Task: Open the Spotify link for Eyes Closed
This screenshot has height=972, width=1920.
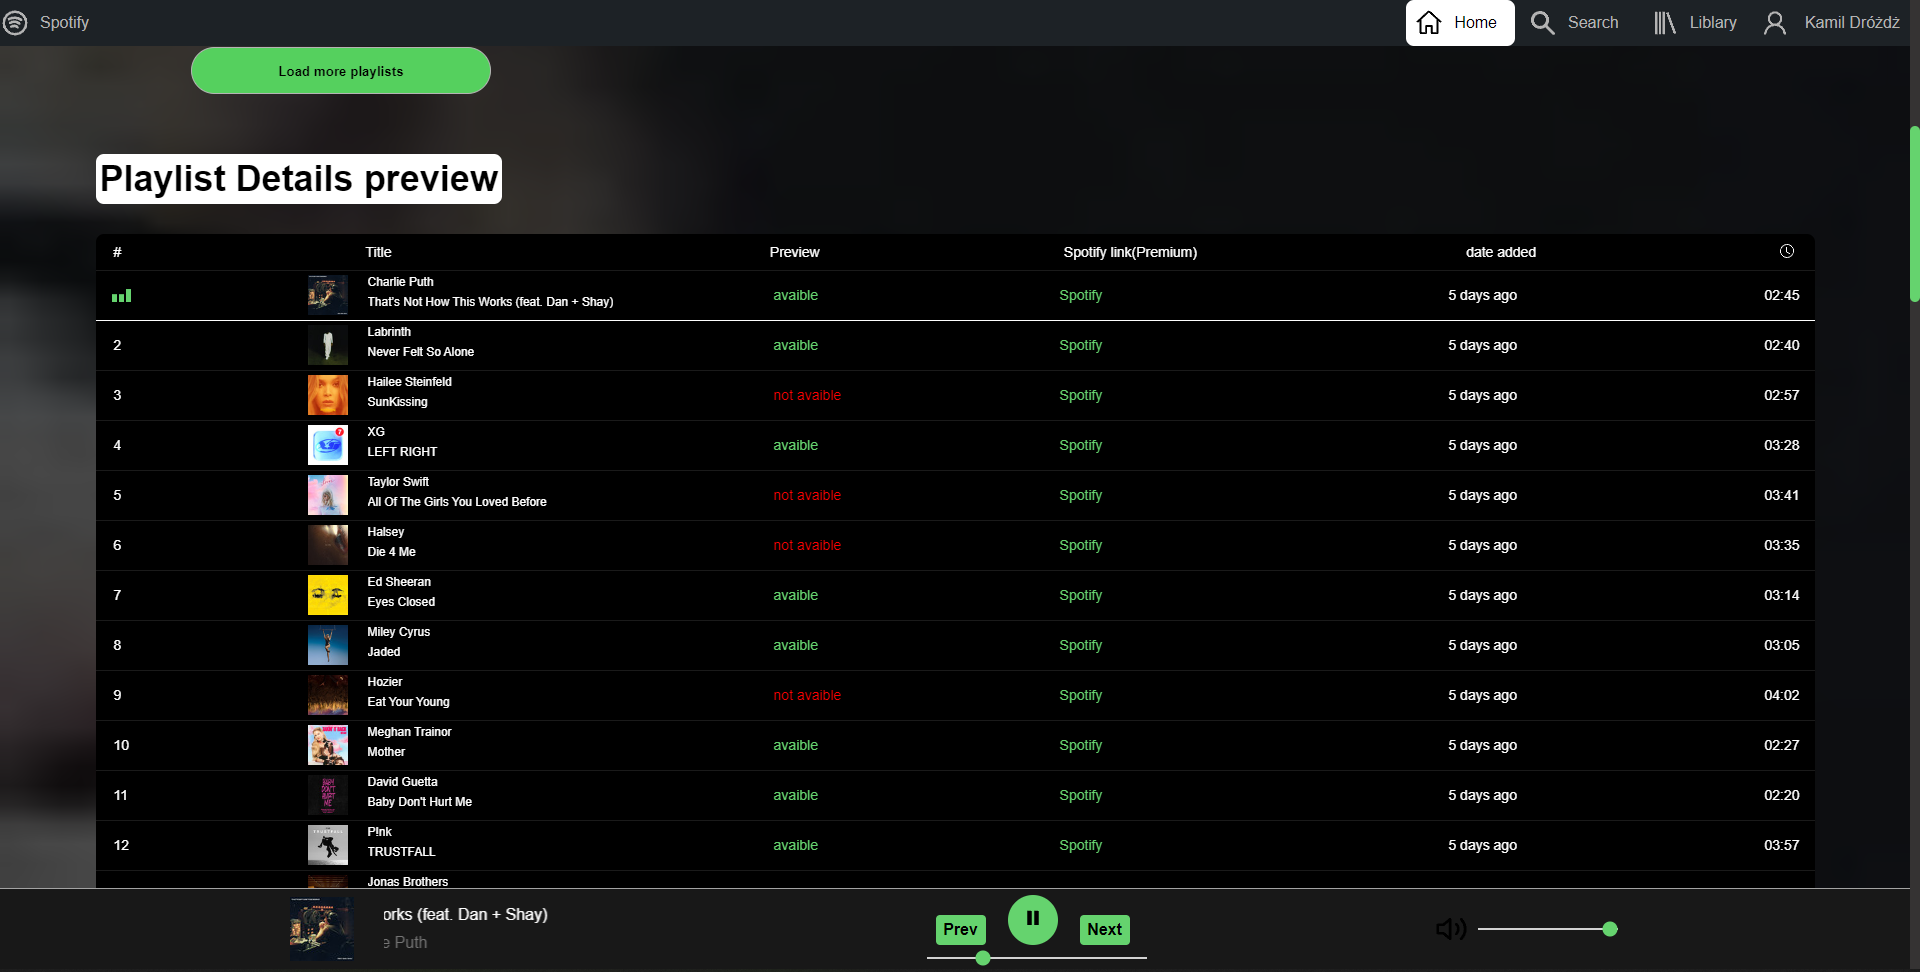Action: coord(1080,595)
